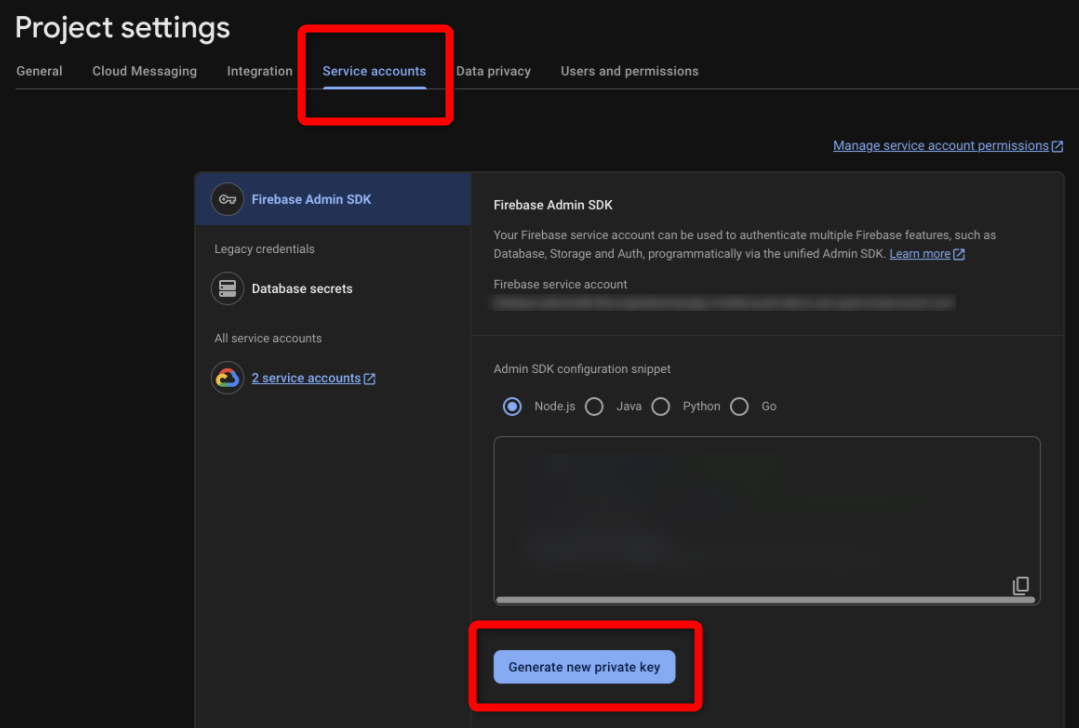
Task: Select the Python radio button
Action: (661, 407)
